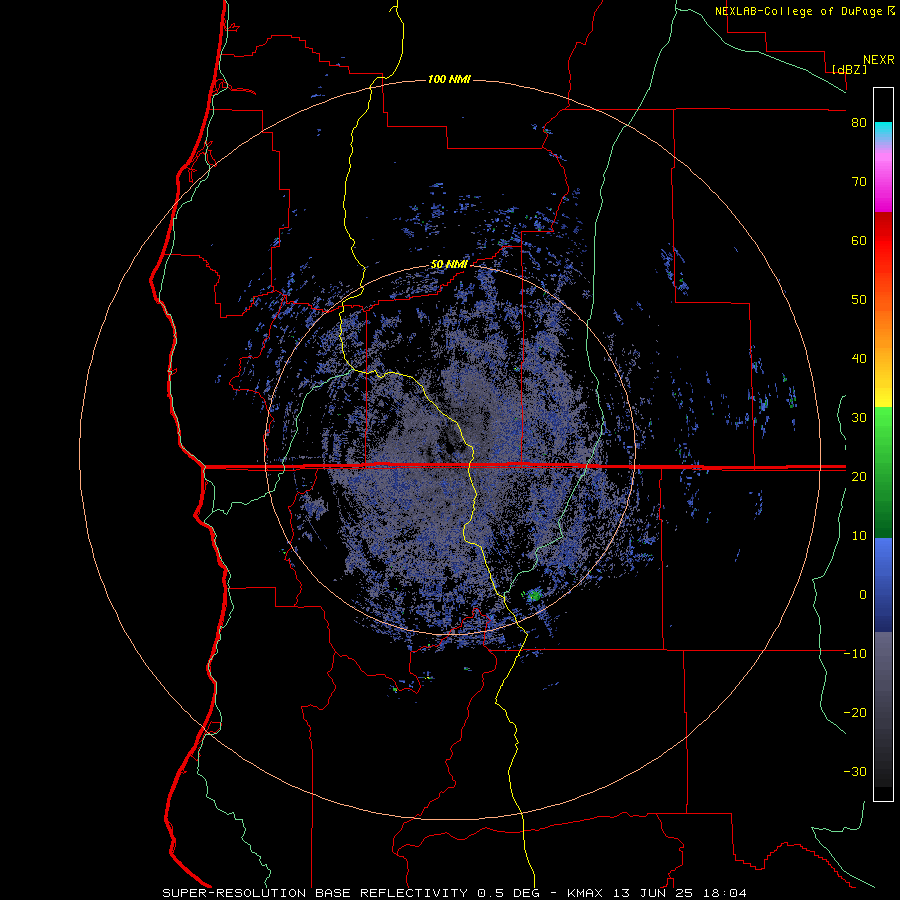900x900 pixels.
Task: Pick the cyan segment atop the color bar
Action: [x=883, y=132]
